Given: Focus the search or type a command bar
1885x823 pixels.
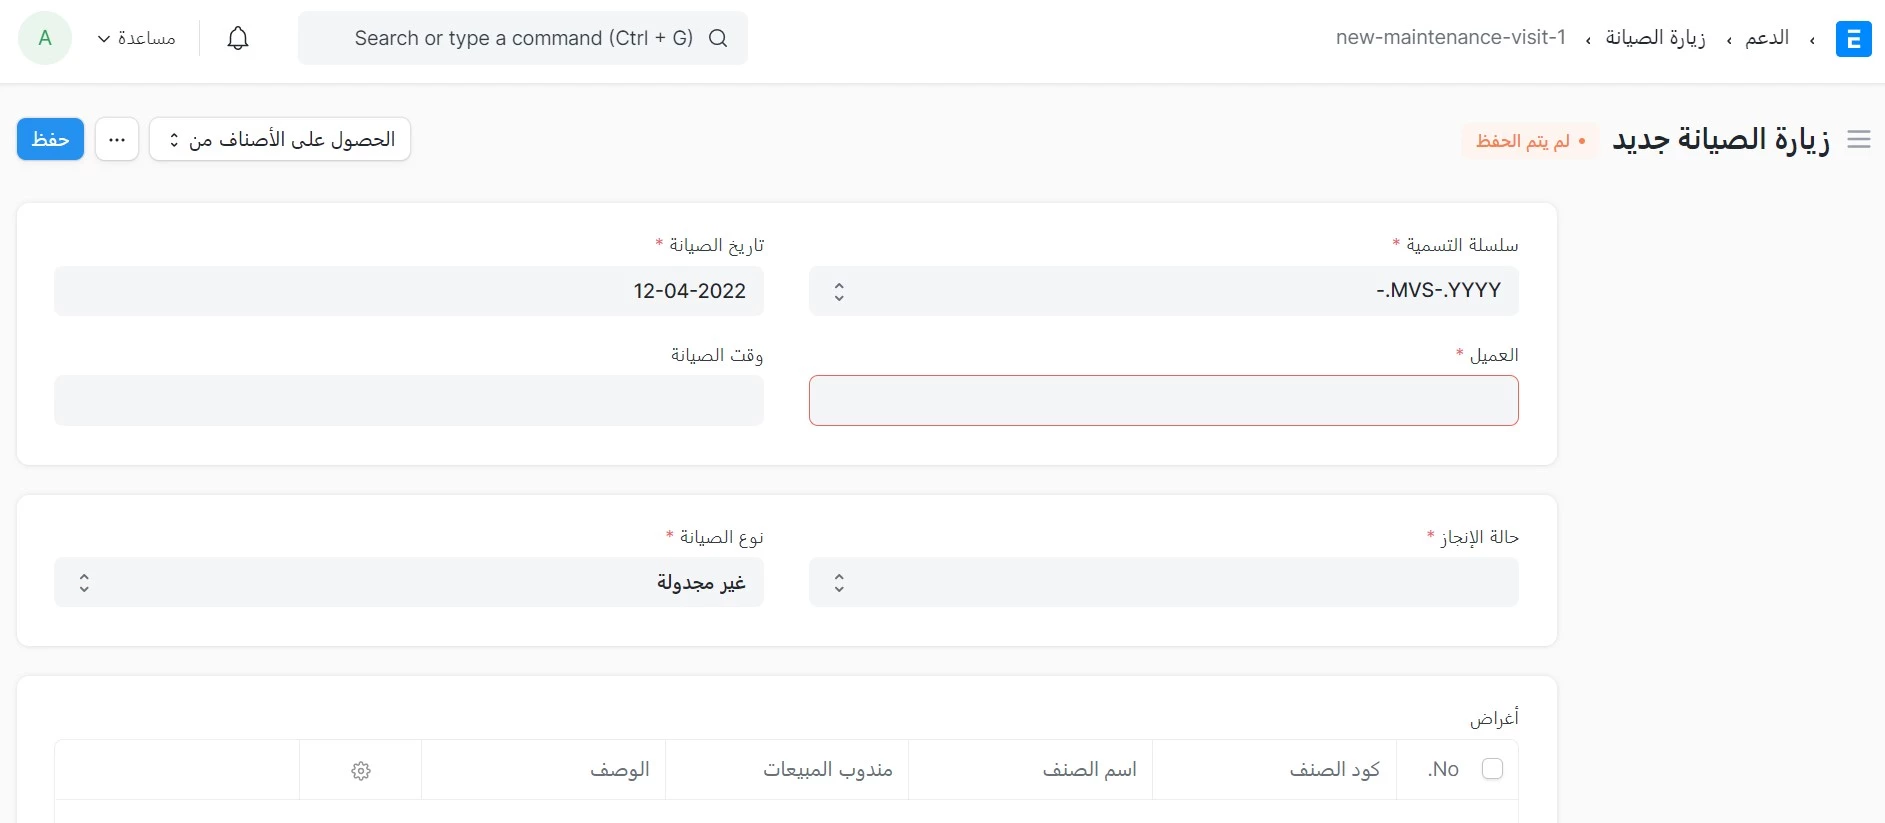Looking at the screenshot, I should (523, 38).
